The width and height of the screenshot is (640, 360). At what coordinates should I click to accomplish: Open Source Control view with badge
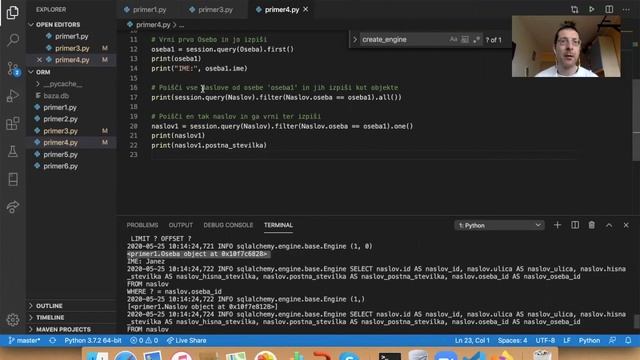tap(13, 68)
